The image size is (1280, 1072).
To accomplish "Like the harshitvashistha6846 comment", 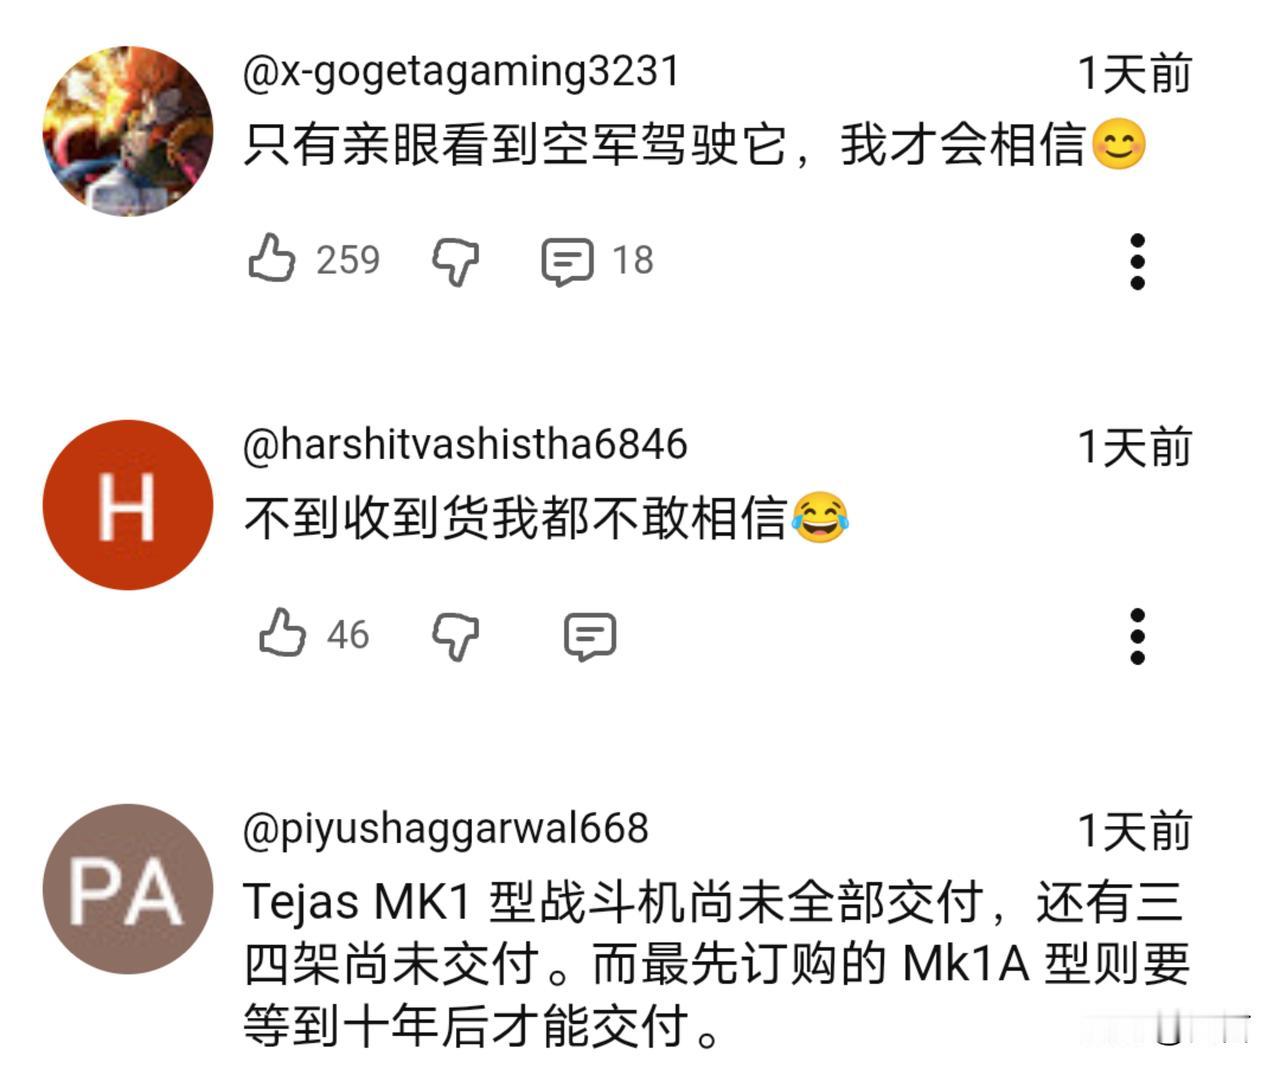I will (x=282, y=634).
